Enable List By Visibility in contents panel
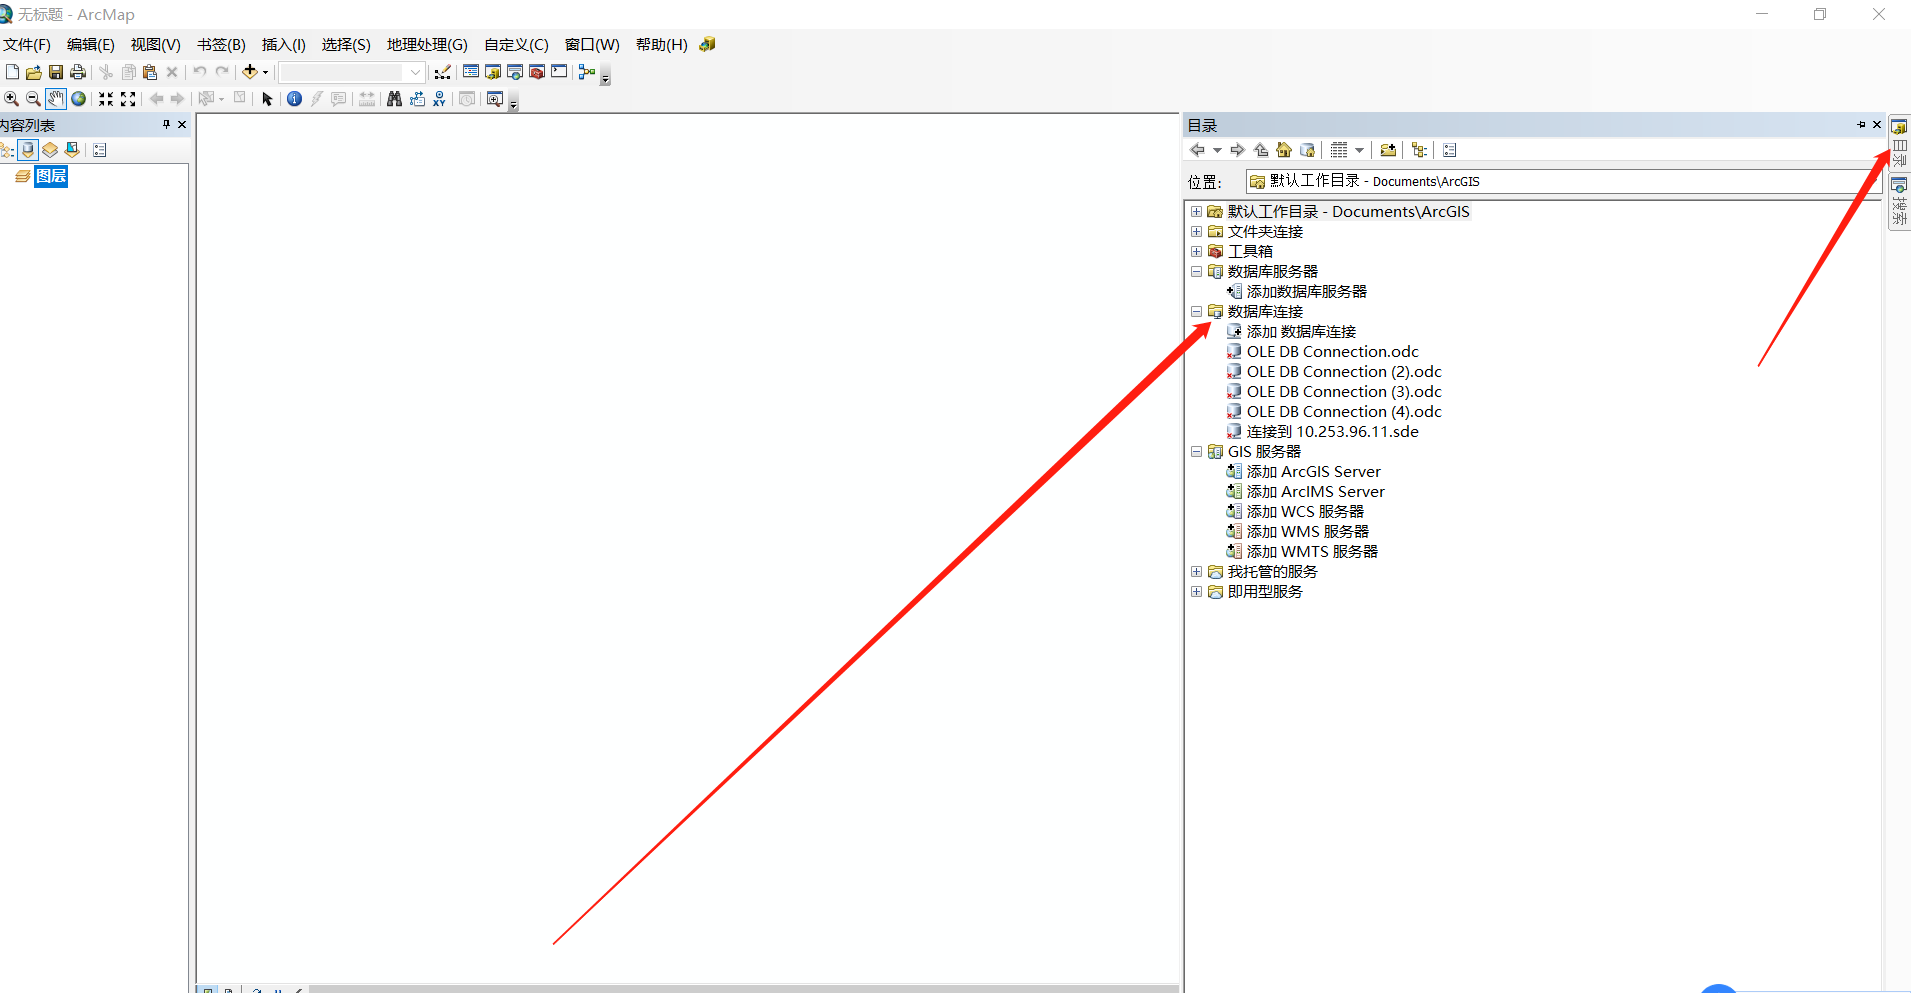The image size is (1911, 993). pos(50,150)
